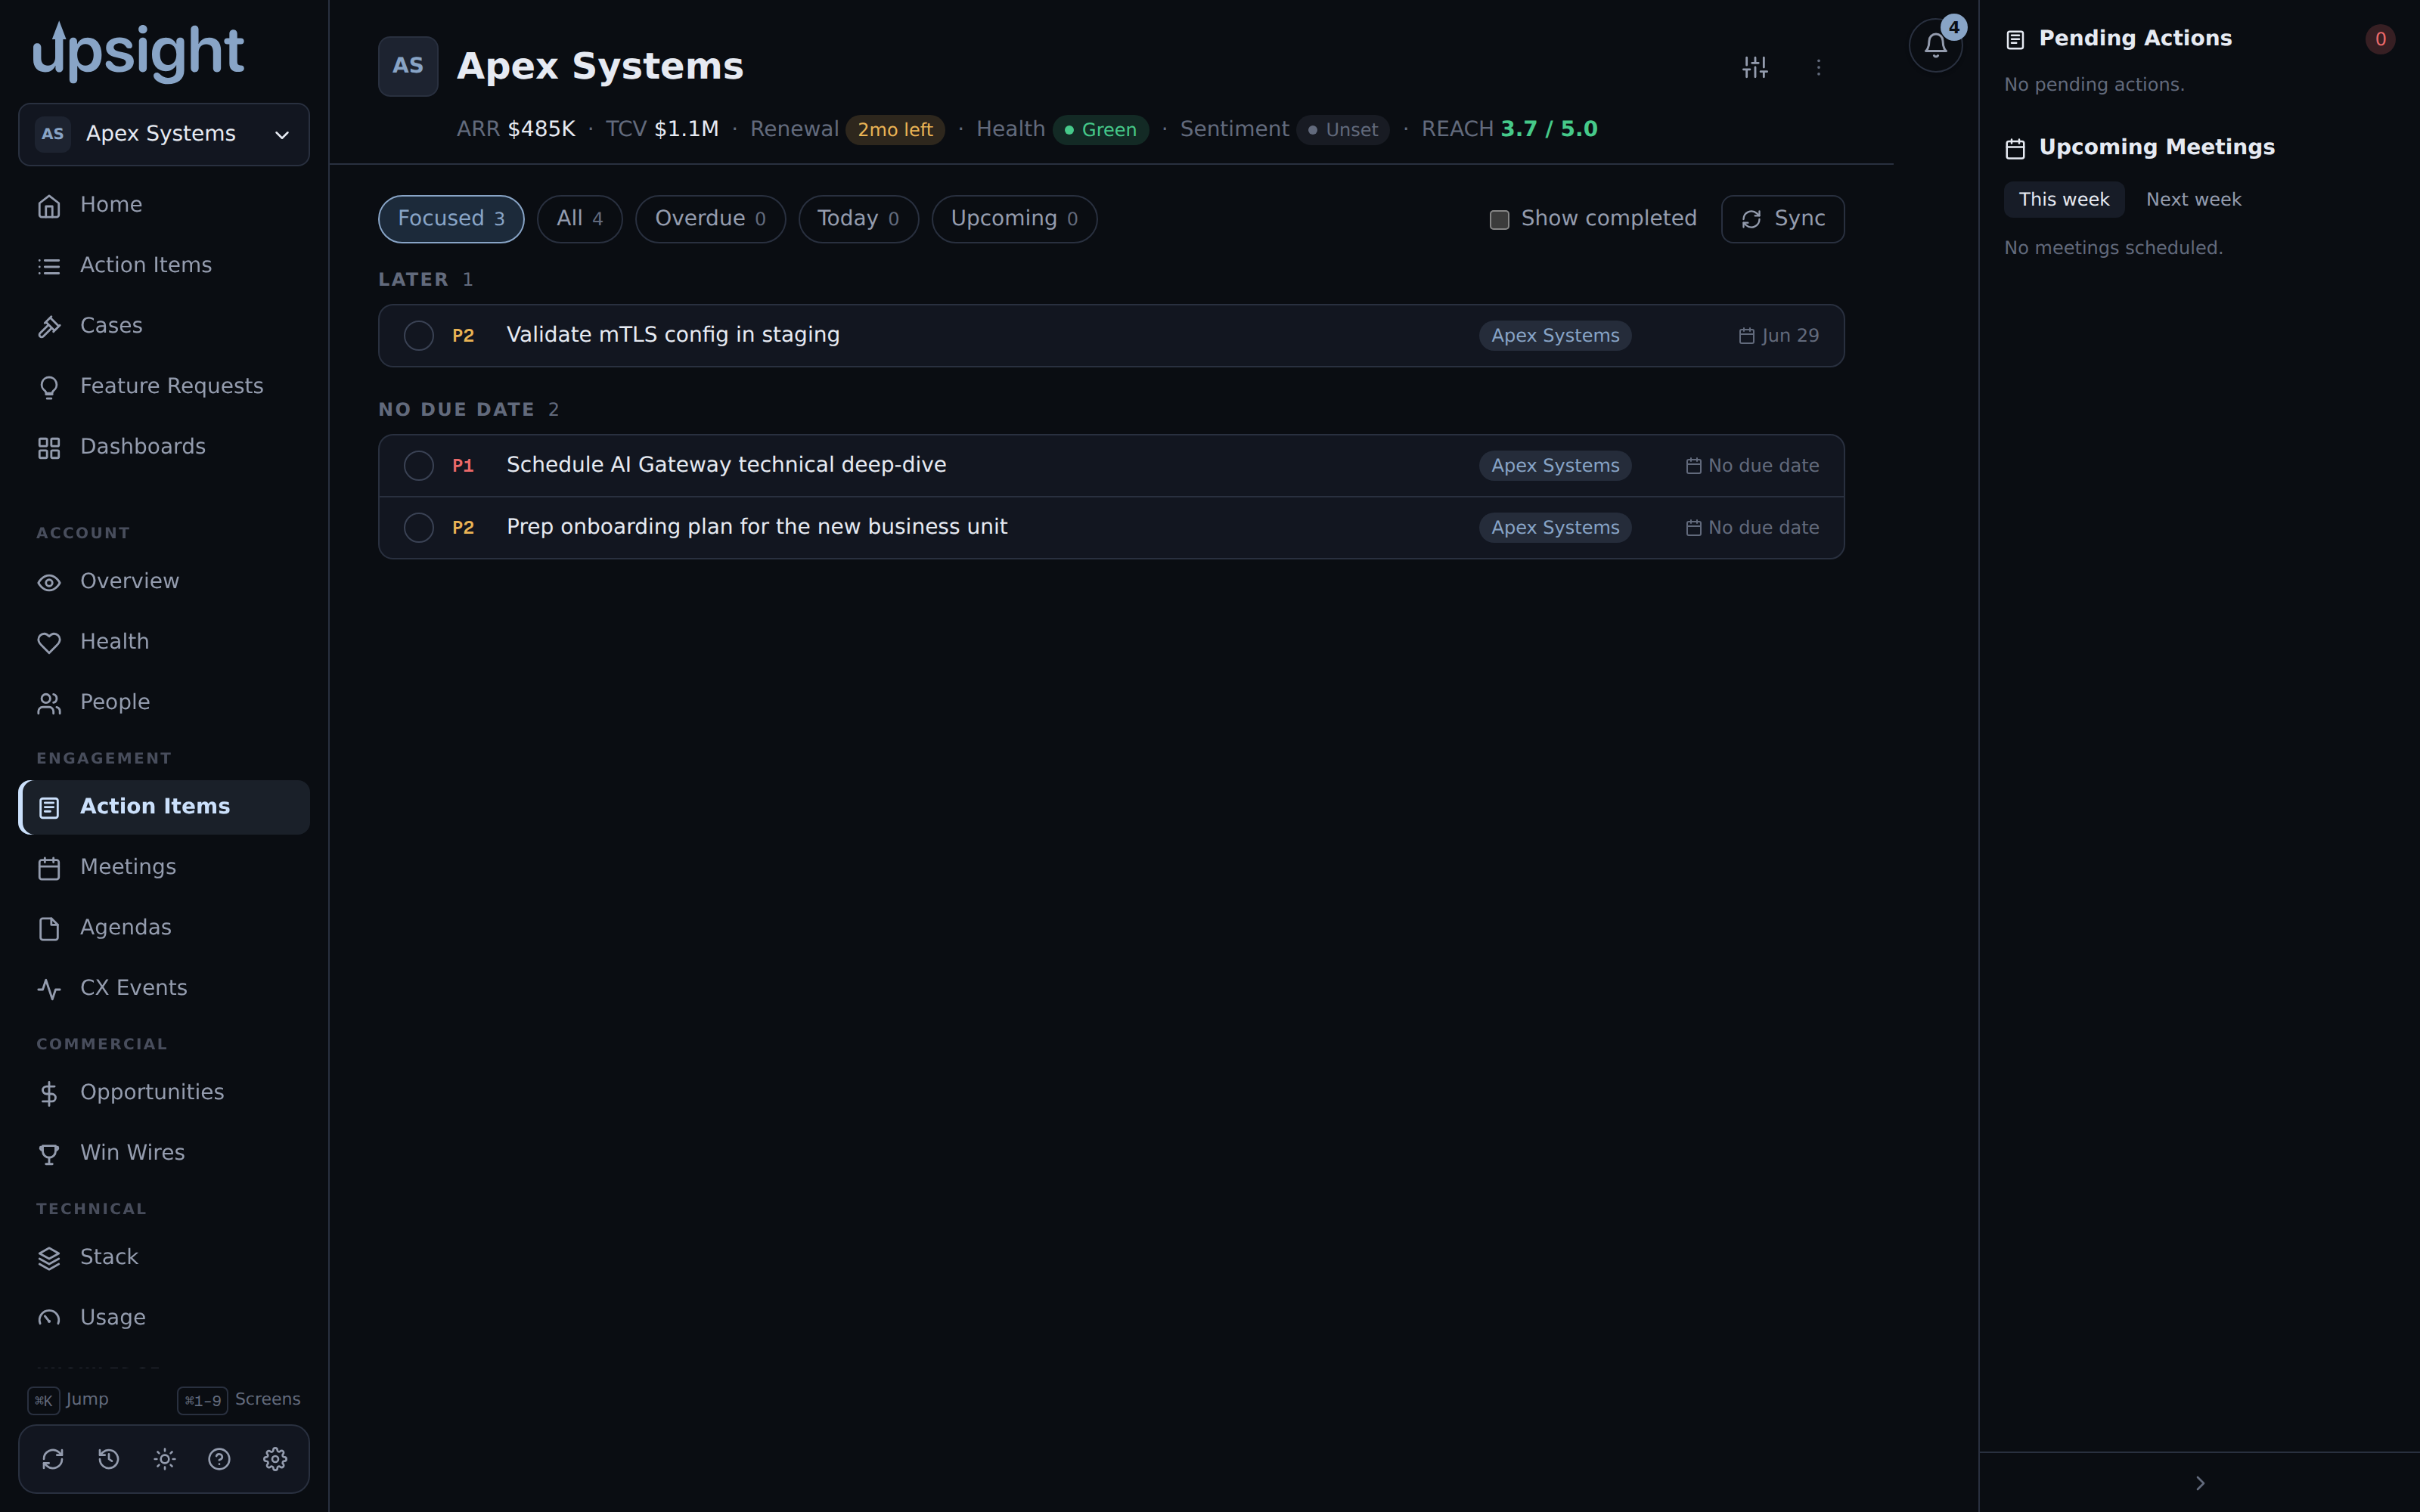This screenshot has width=2420, height=1512.
Task: Click the AS avatar next to Apex Systems title
Action: pos(408,66)
